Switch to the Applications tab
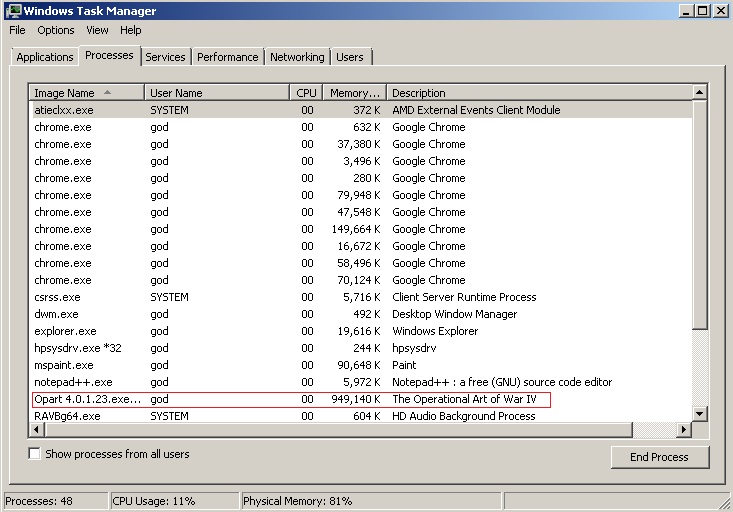The width and height of the screenshot is (733, 512). [44, 57]
